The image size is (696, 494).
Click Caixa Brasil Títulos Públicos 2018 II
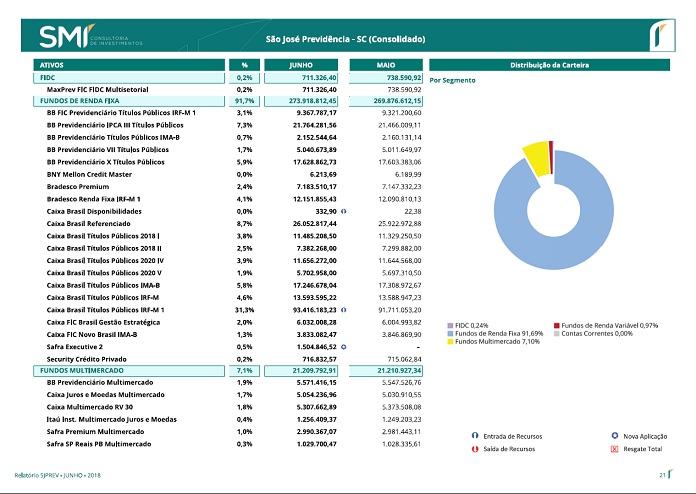tap(104, 248)
